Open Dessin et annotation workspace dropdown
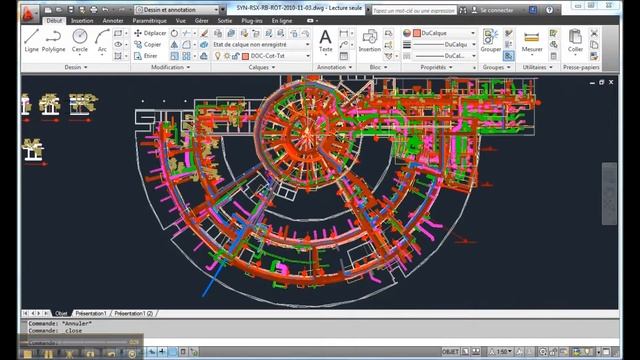The width and height of the screenshot is (640, 360). [x=177, y=9]
